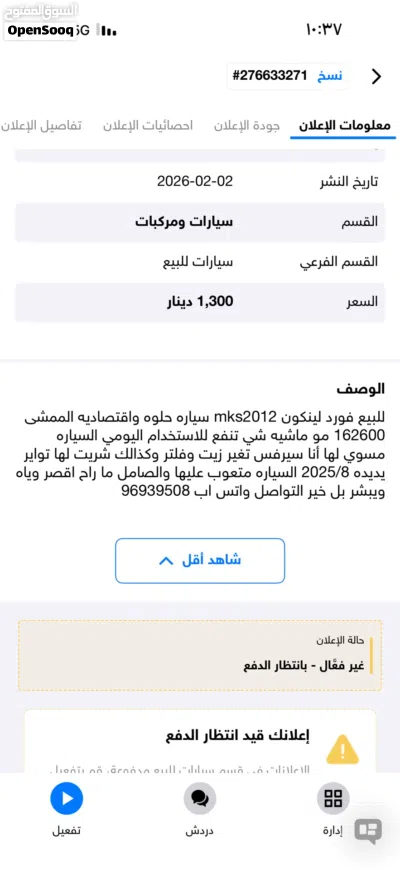Image resolution: width=400 pixels, height=869 pixels.
Task: Switch to جودة الإعلان tab
Action: click(247, 125)
